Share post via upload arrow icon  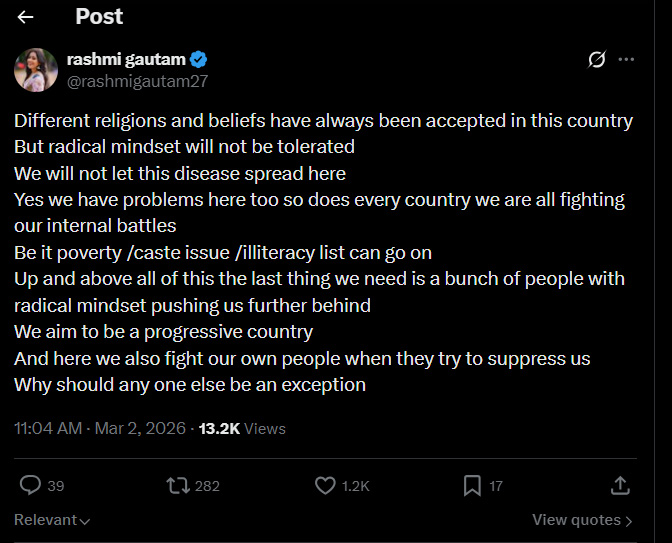(620, 486)
